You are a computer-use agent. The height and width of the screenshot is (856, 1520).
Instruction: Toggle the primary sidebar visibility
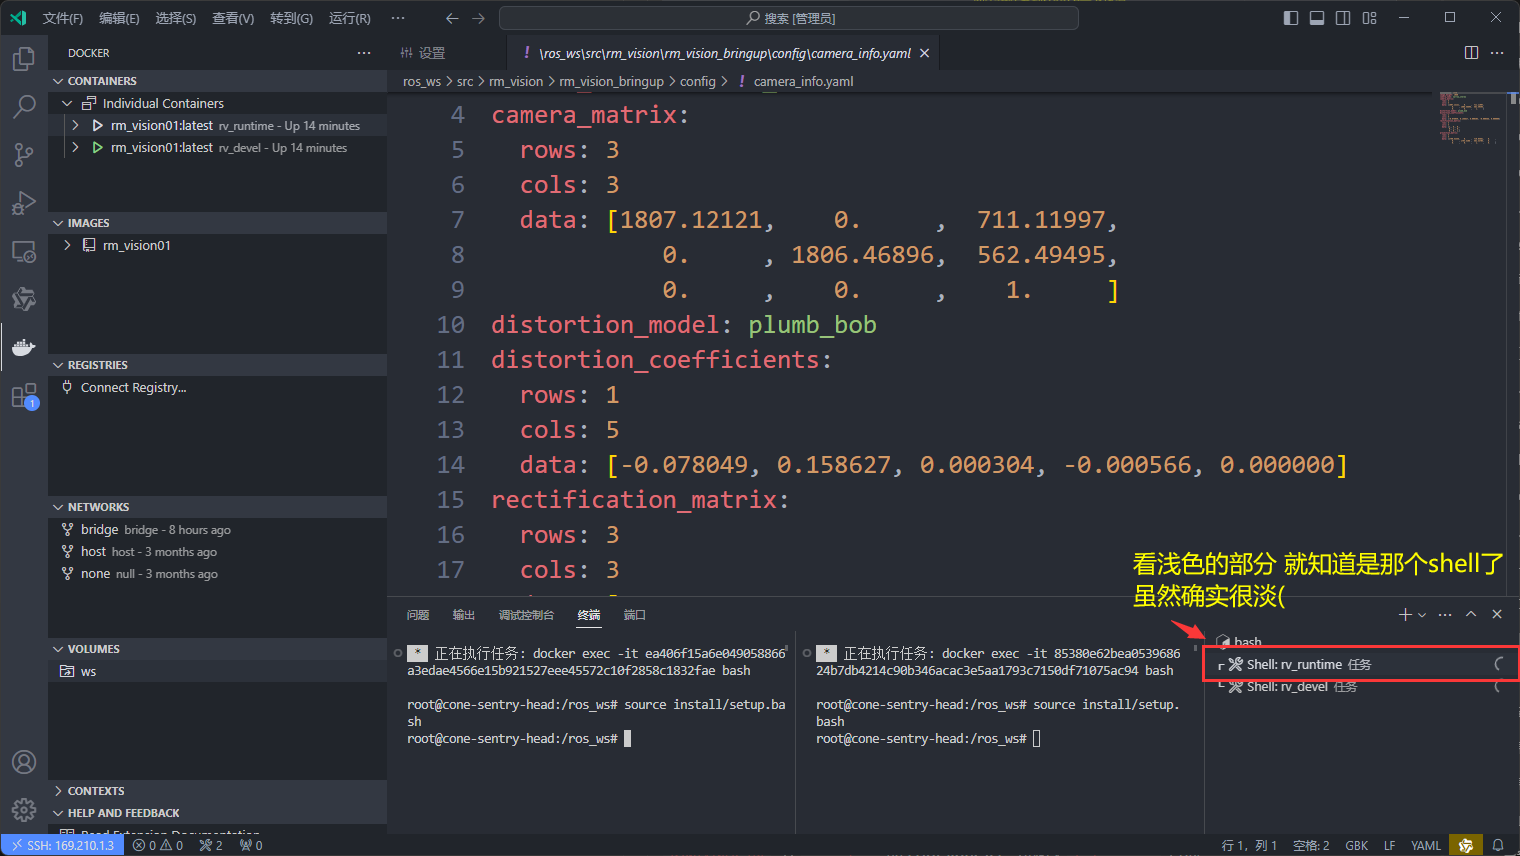click(x=1291, y=18)
